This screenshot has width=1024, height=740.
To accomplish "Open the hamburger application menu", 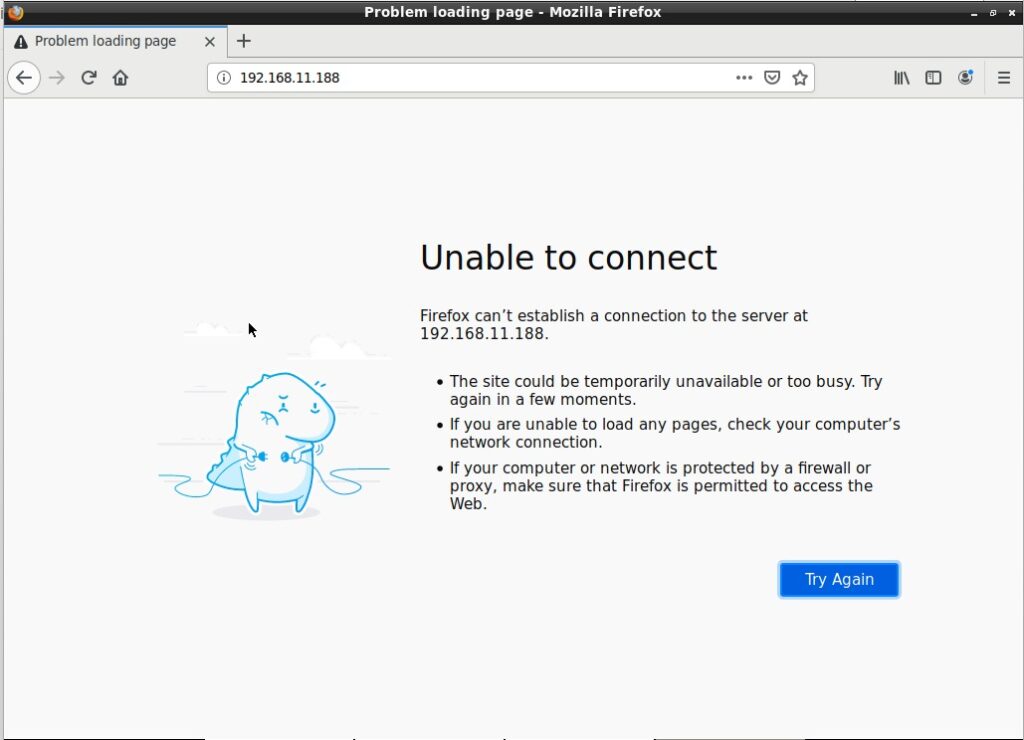I will click(x=1004, y=78).
